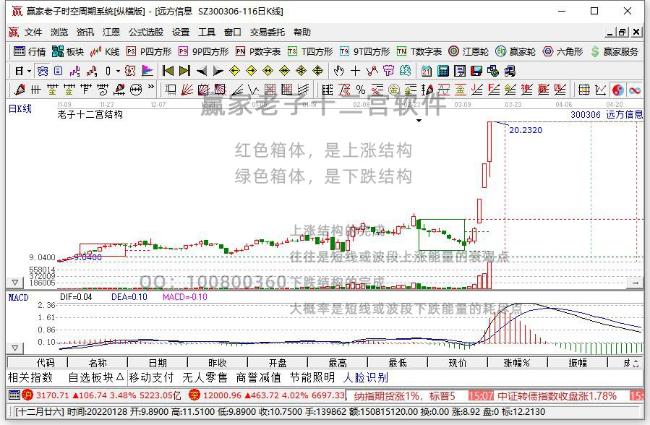Screen dimensions: 650x425
Task: Click the red floppy disk save icon
Action: pyautogui.click(x=476, y=71)
